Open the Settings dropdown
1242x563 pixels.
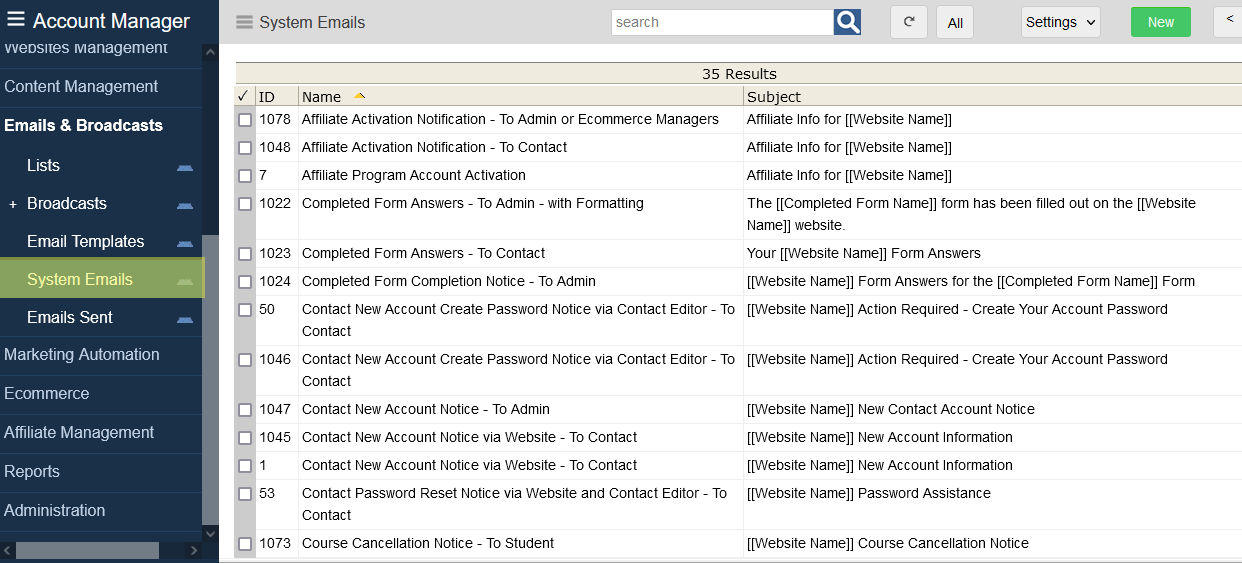click(1060, 22)
